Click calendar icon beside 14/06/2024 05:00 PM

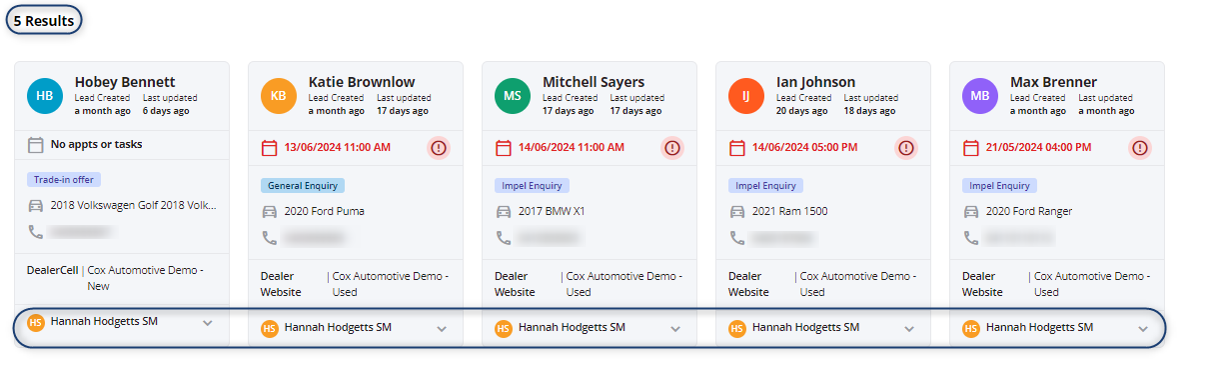(737, 148)
